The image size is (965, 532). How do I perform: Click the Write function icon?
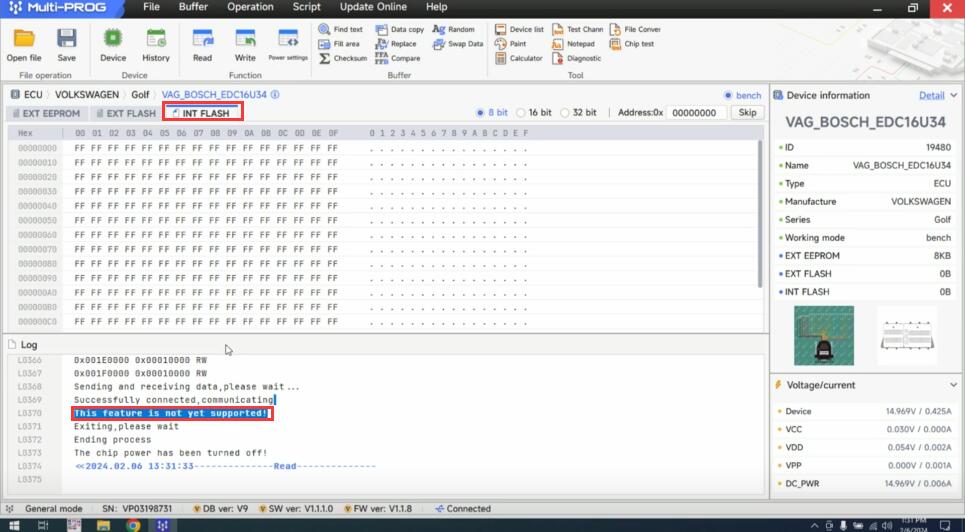coord(245,38)
